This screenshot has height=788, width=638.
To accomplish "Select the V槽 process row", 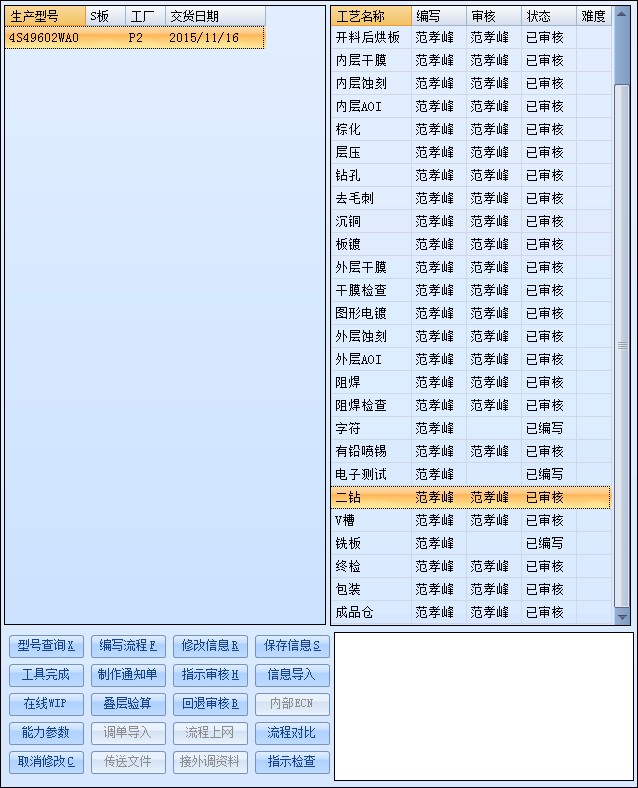I will click(471, 520).
